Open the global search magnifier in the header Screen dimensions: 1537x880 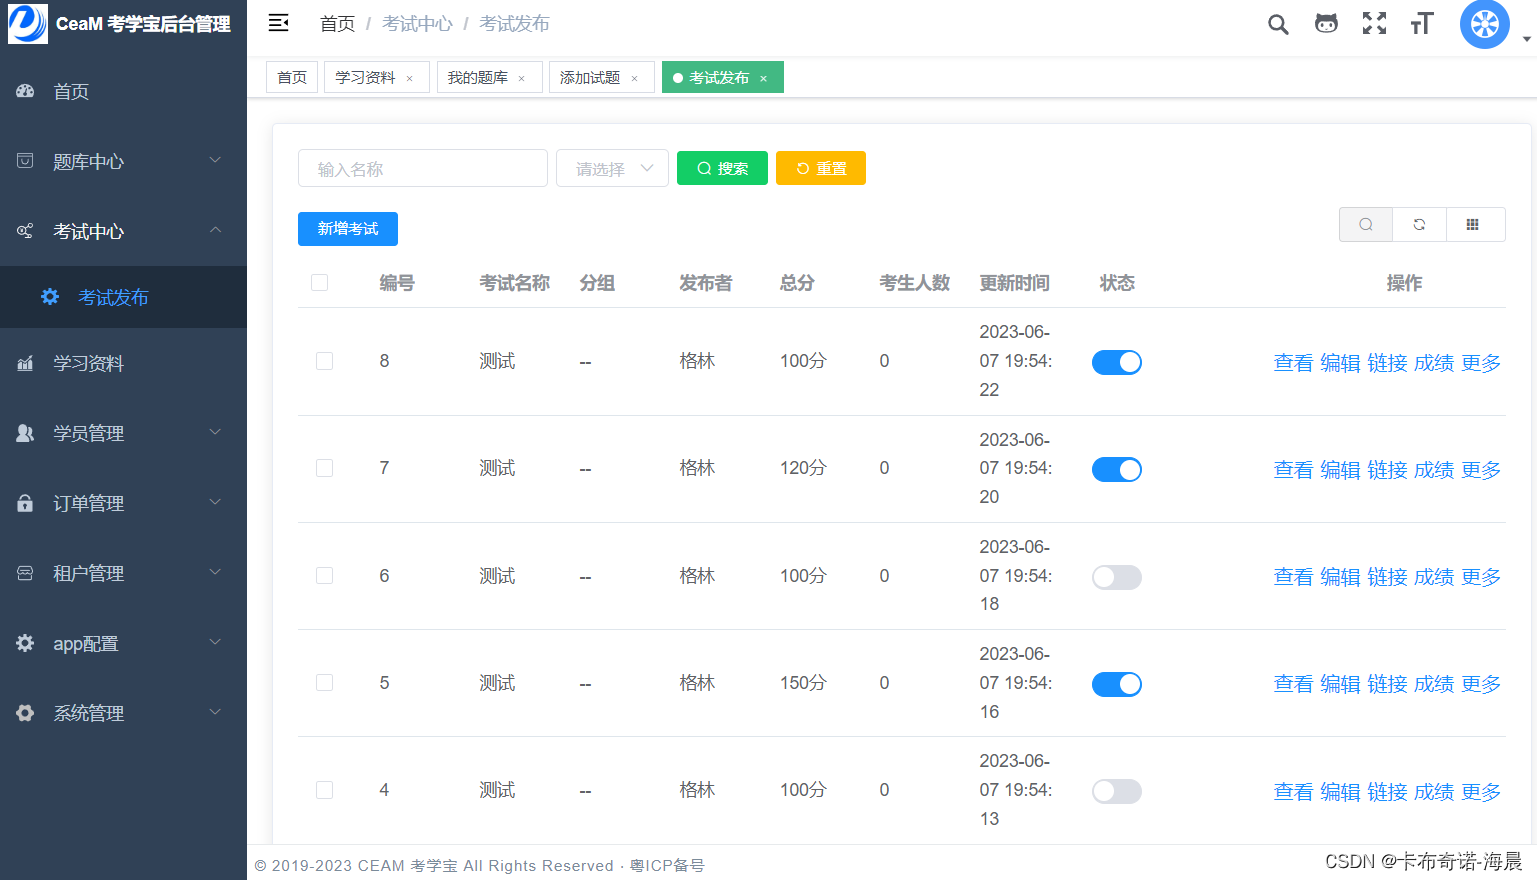pyautogui.click(x=1277, y=23)
